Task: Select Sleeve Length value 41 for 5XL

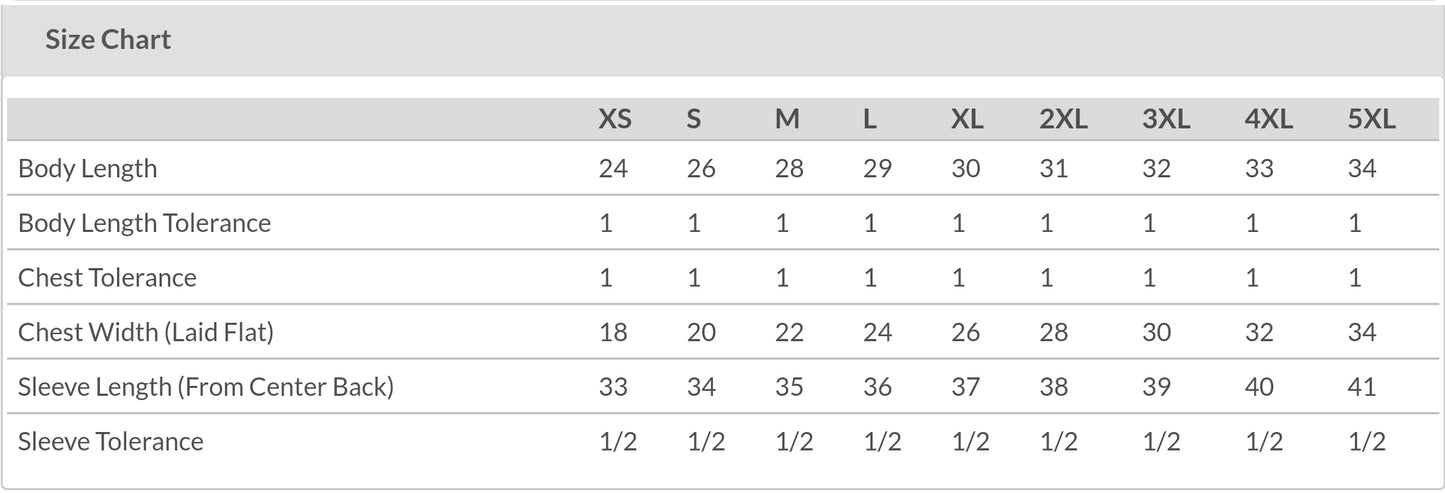Action: (x=1361, y=386)
